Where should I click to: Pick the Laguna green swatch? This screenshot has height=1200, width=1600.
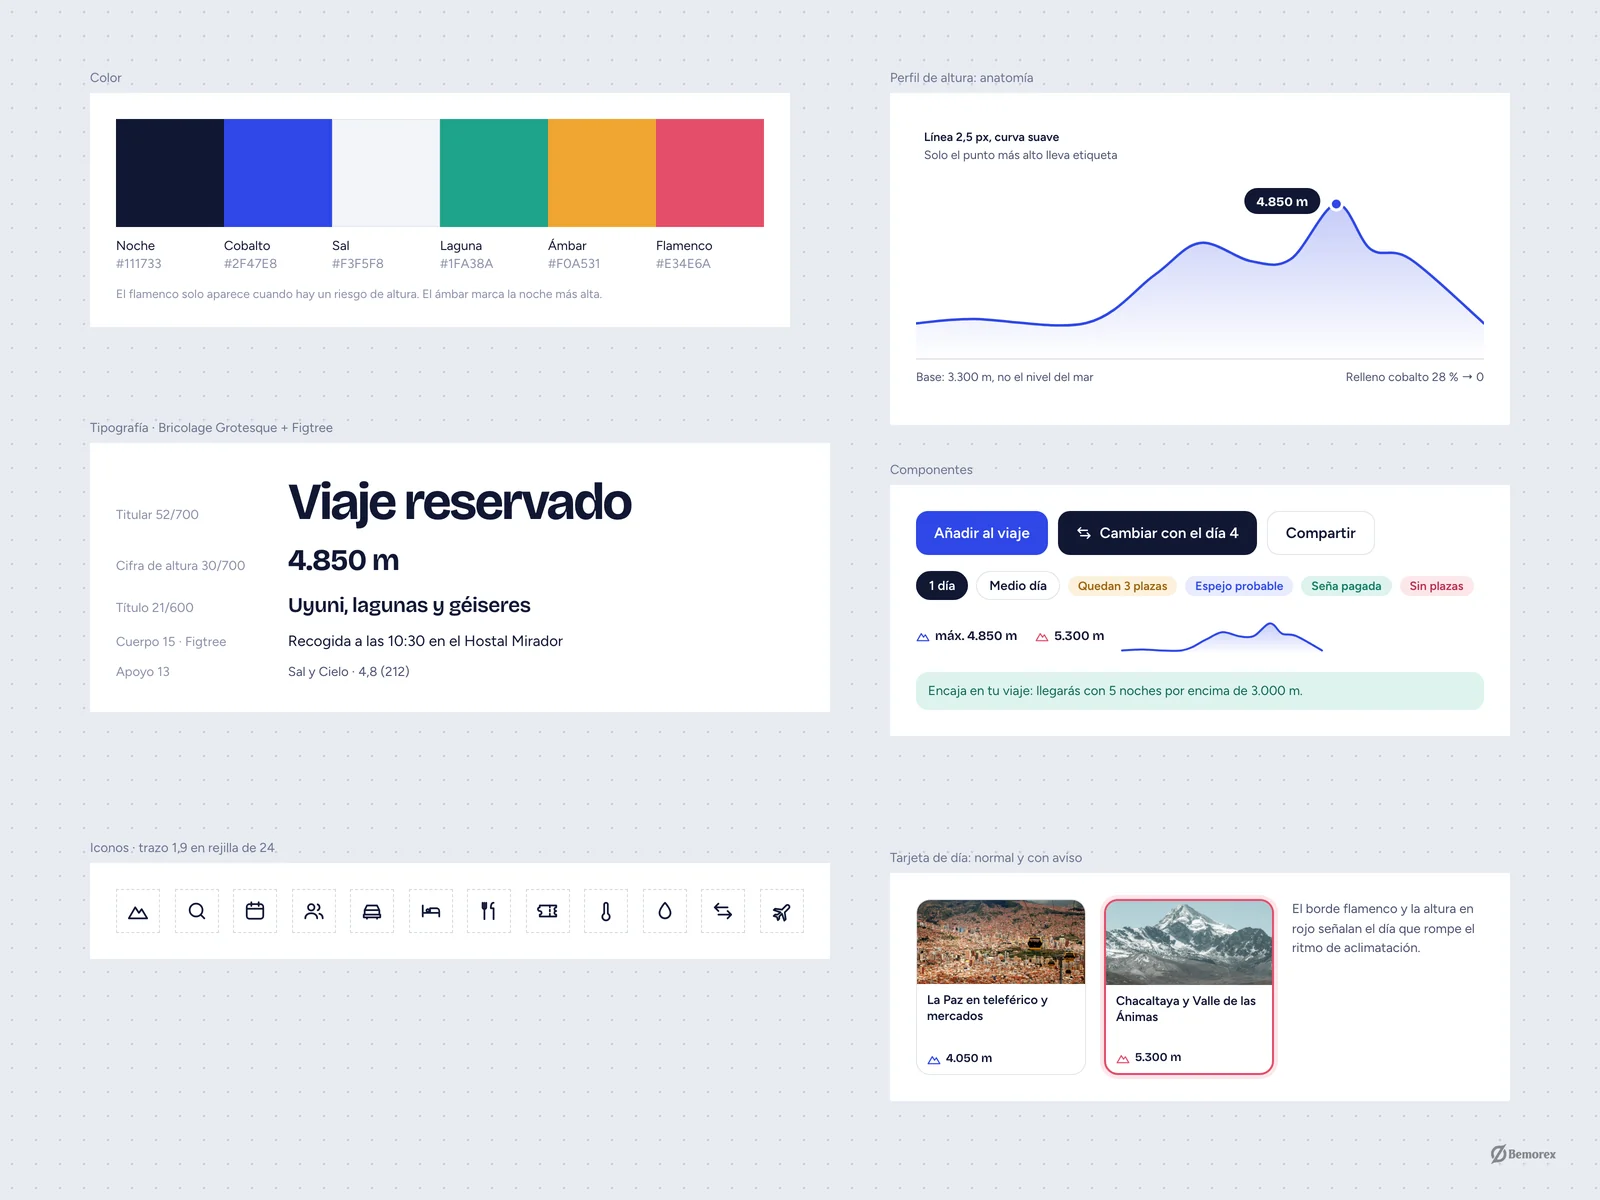click(x=494, y=173)
